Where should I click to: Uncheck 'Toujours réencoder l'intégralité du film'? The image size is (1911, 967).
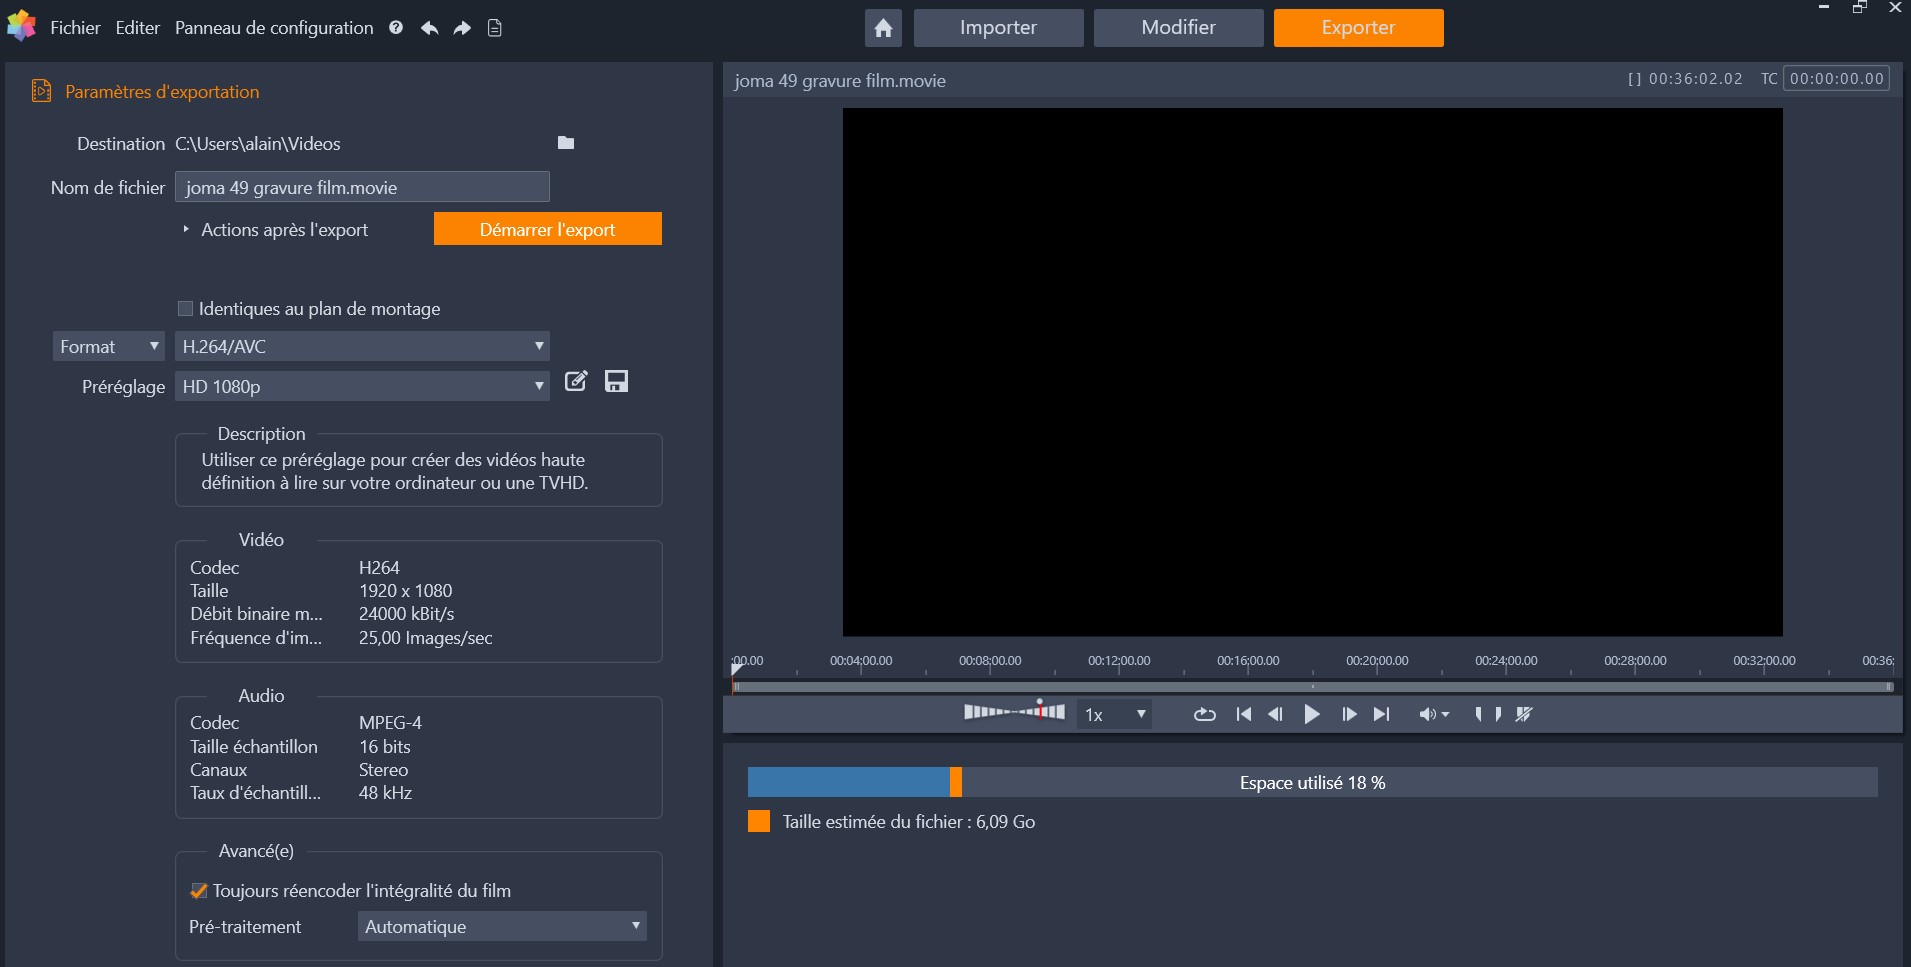point(198,891)
